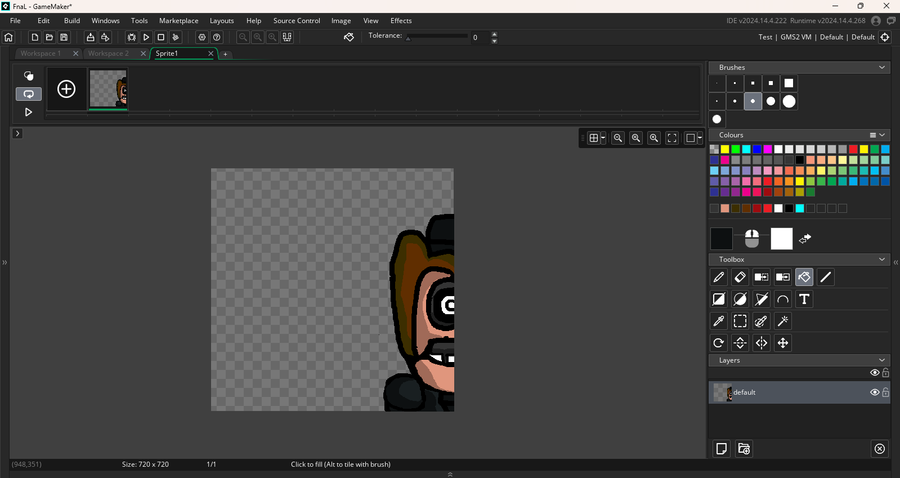Select the Text tool

click(804, 299)
